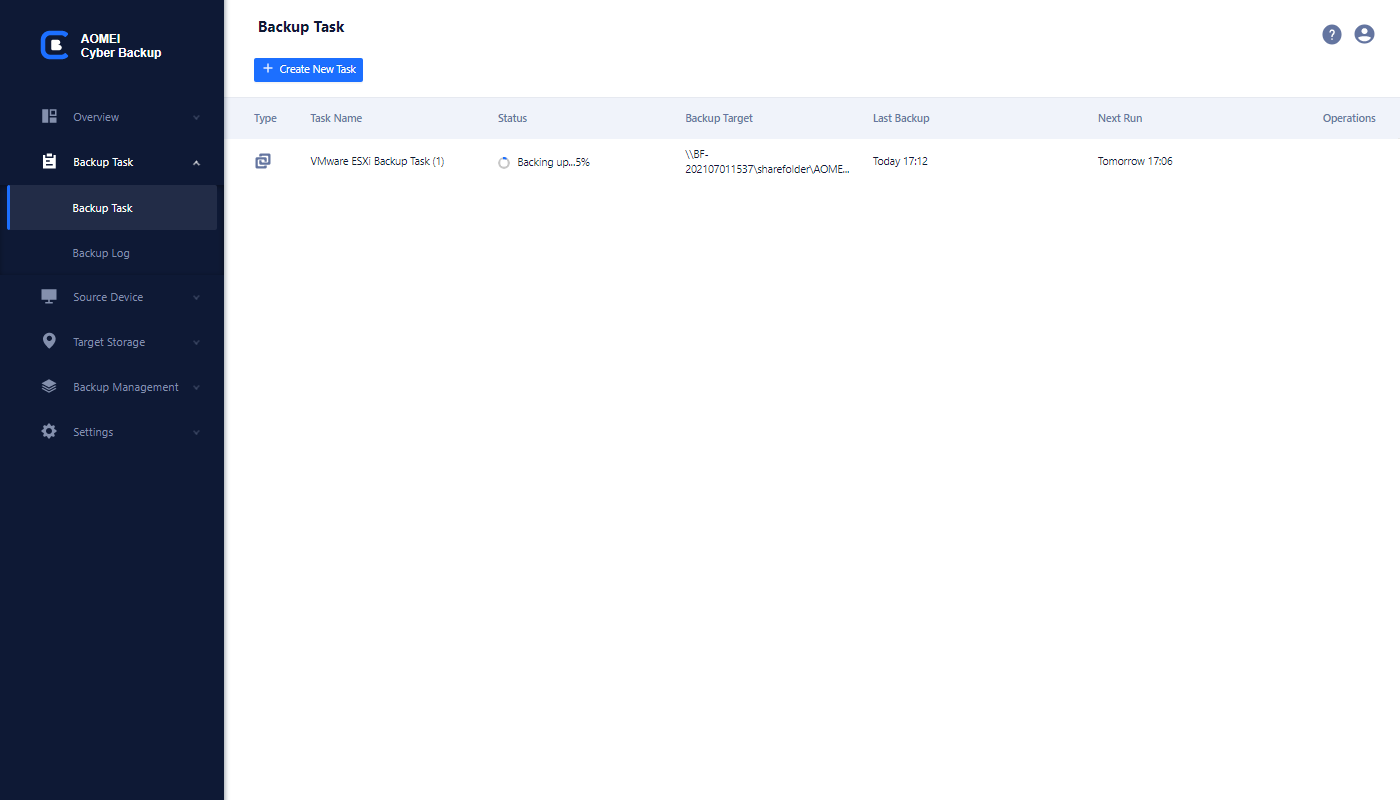
Task: Click the Today 17:12 last backup cell
Action: click(x=900, y=161)
